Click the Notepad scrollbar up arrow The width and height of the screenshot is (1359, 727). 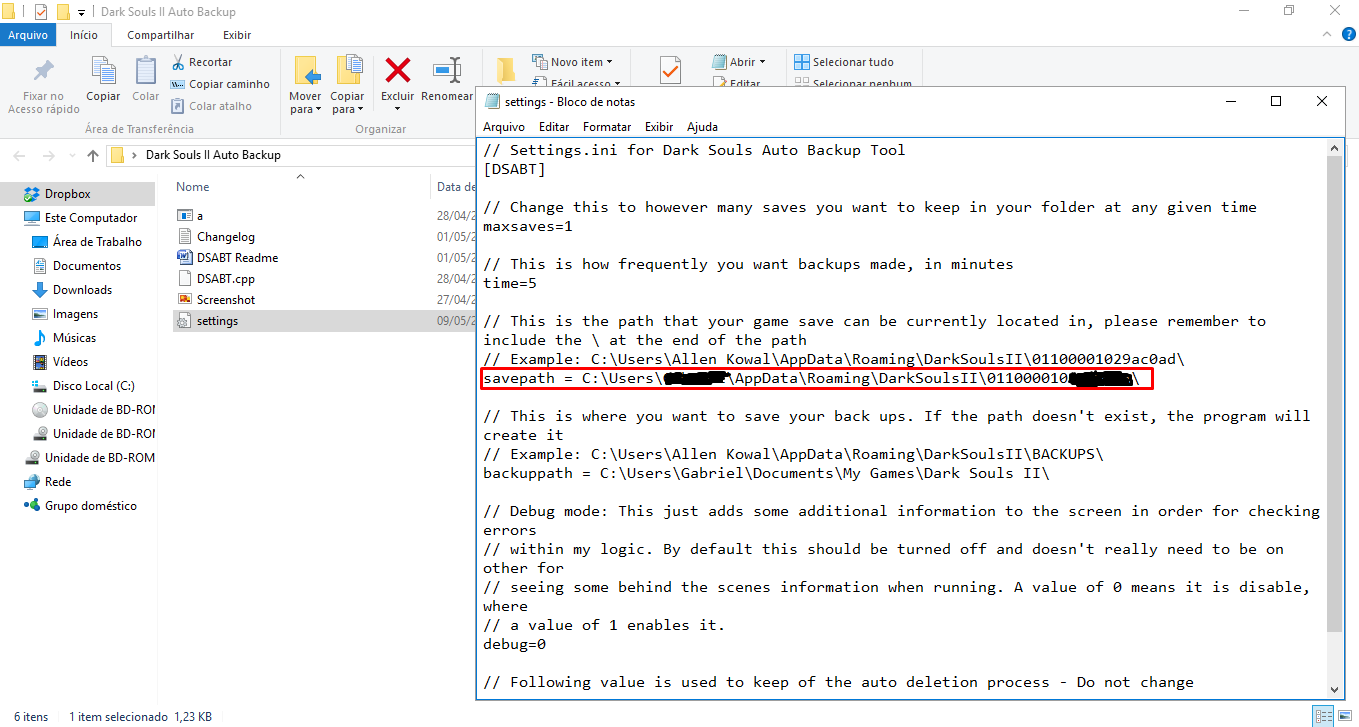(1335, 149)
